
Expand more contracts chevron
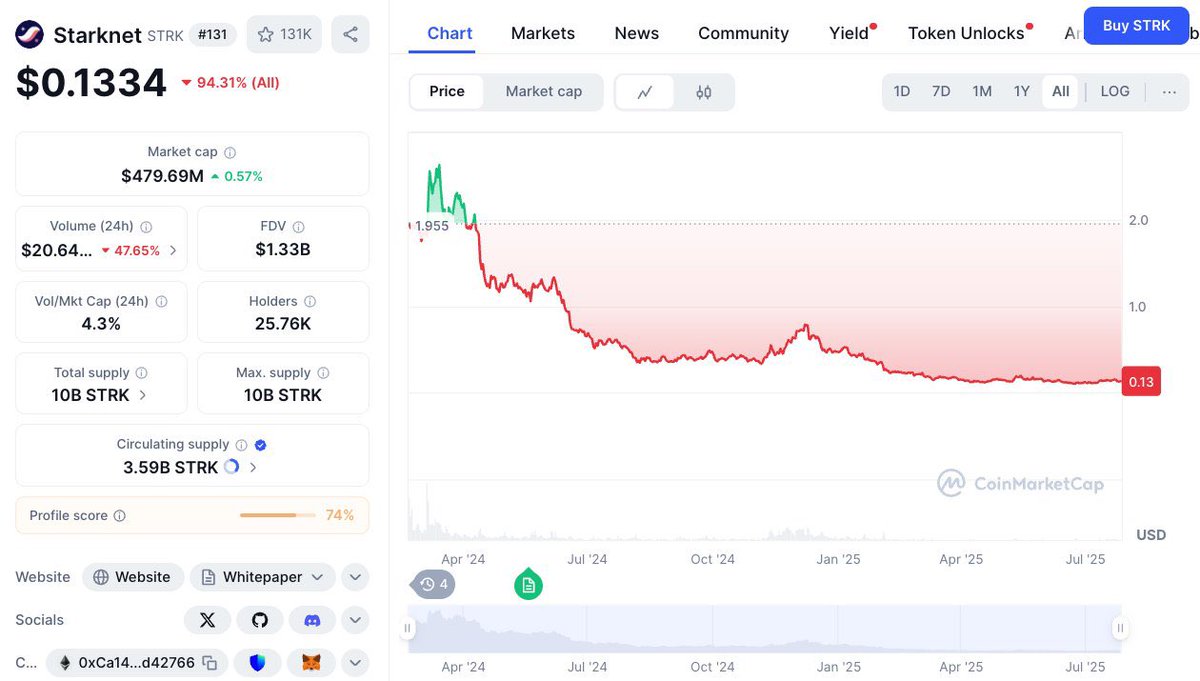click(355, 663)
